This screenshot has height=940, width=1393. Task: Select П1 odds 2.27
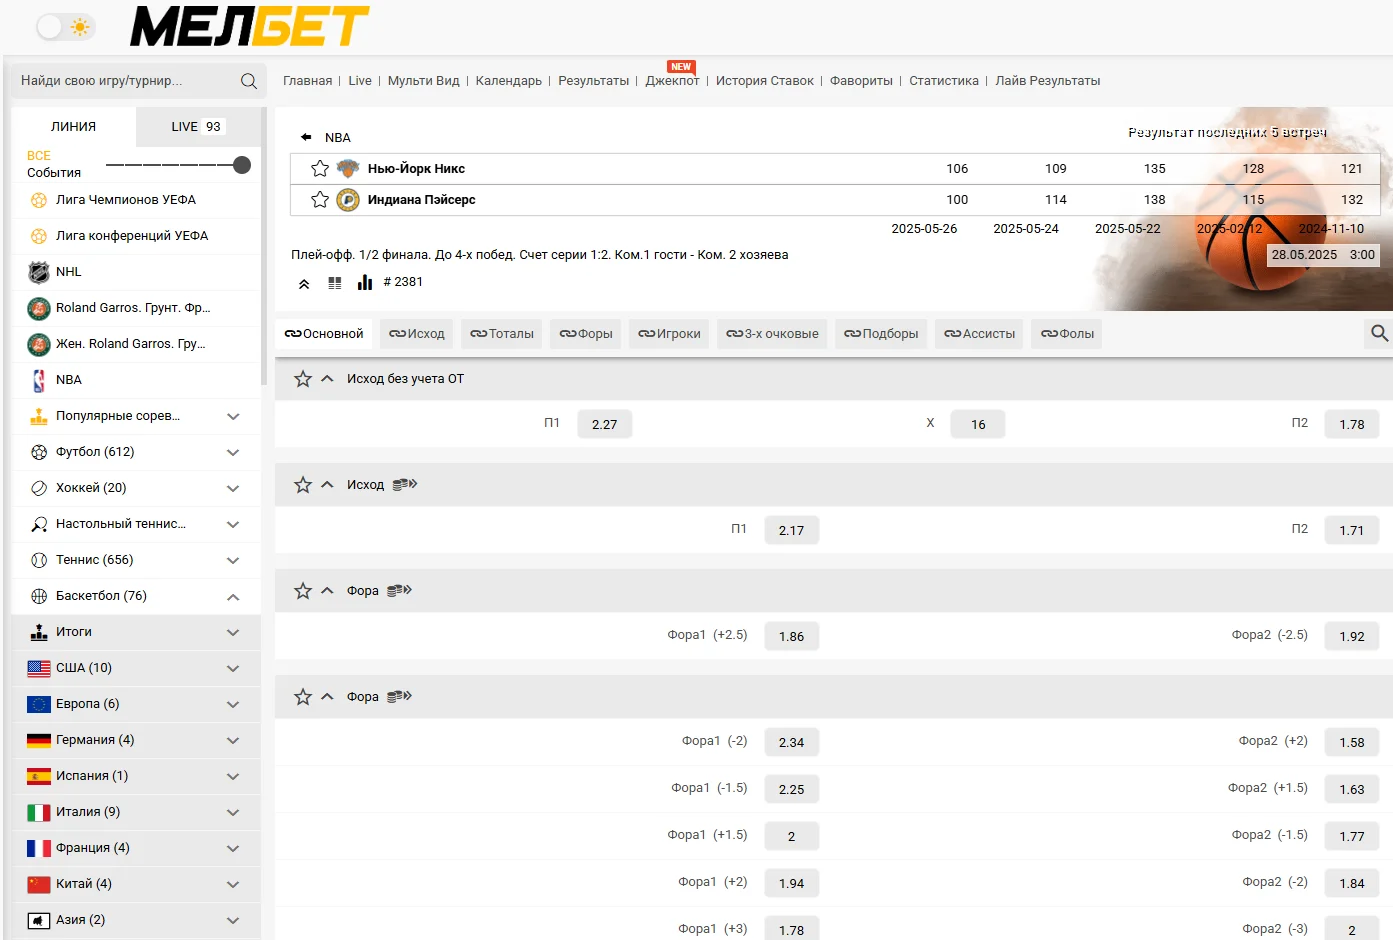pos(604,424)
